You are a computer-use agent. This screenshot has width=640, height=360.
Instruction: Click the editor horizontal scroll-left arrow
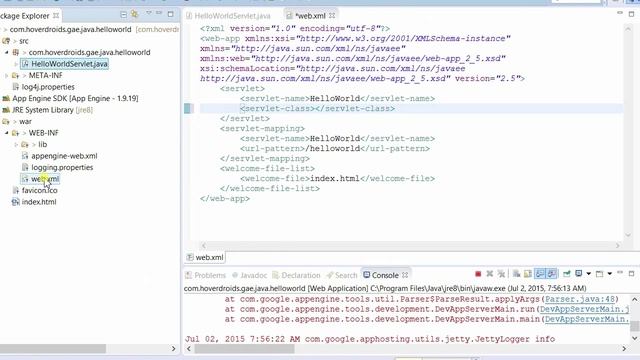coord(204,245)
